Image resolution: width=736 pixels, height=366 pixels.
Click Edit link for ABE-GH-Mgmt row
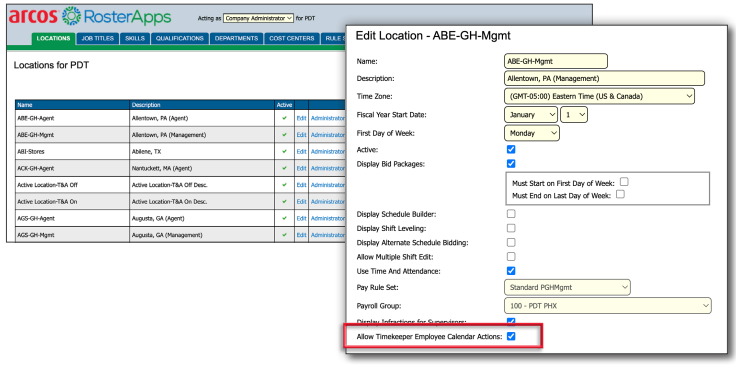[x=301, y=135]
